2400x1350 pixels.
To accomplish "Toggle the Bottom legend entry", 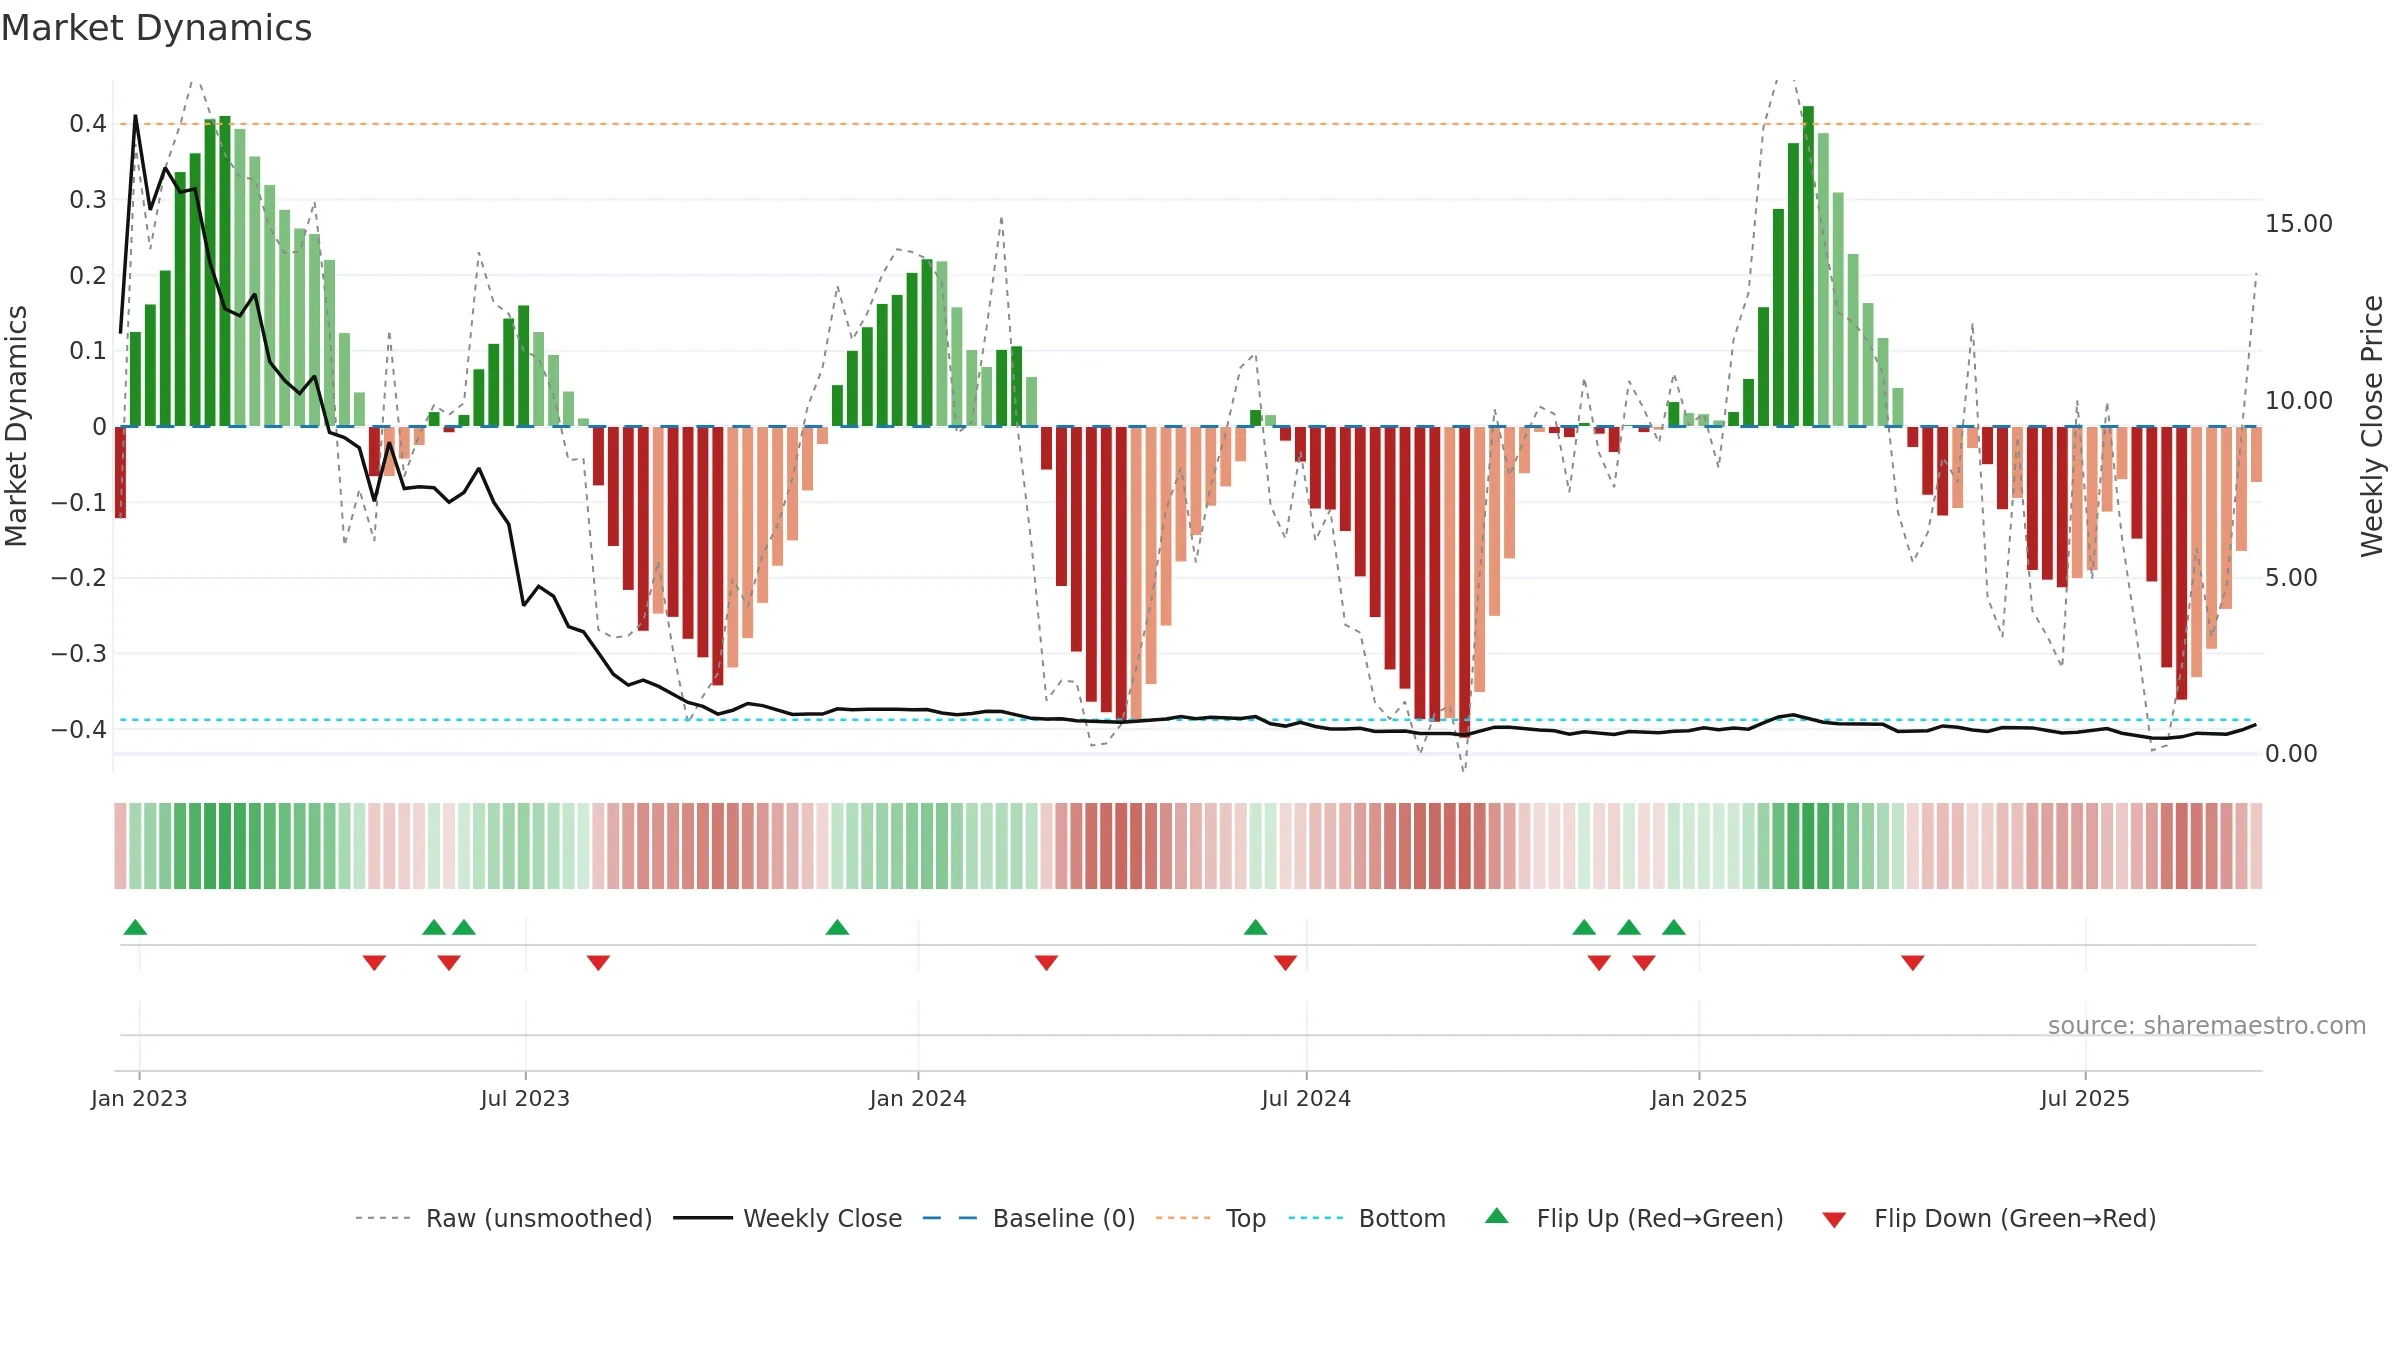I will (x=1366, y=1218).
